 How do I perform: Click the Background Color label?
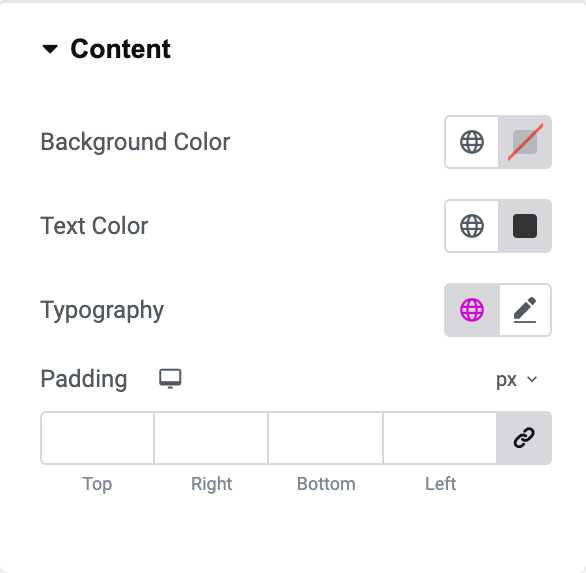(135, 142)
